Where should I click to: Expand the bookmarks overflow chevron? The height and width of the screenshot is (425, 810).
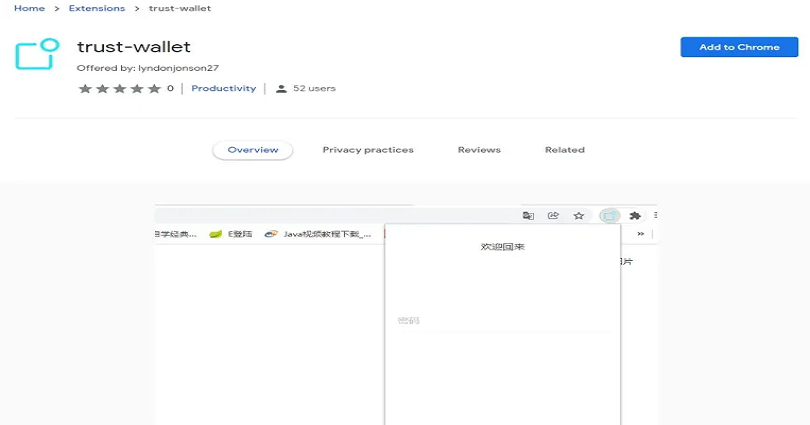pos(641,234)
